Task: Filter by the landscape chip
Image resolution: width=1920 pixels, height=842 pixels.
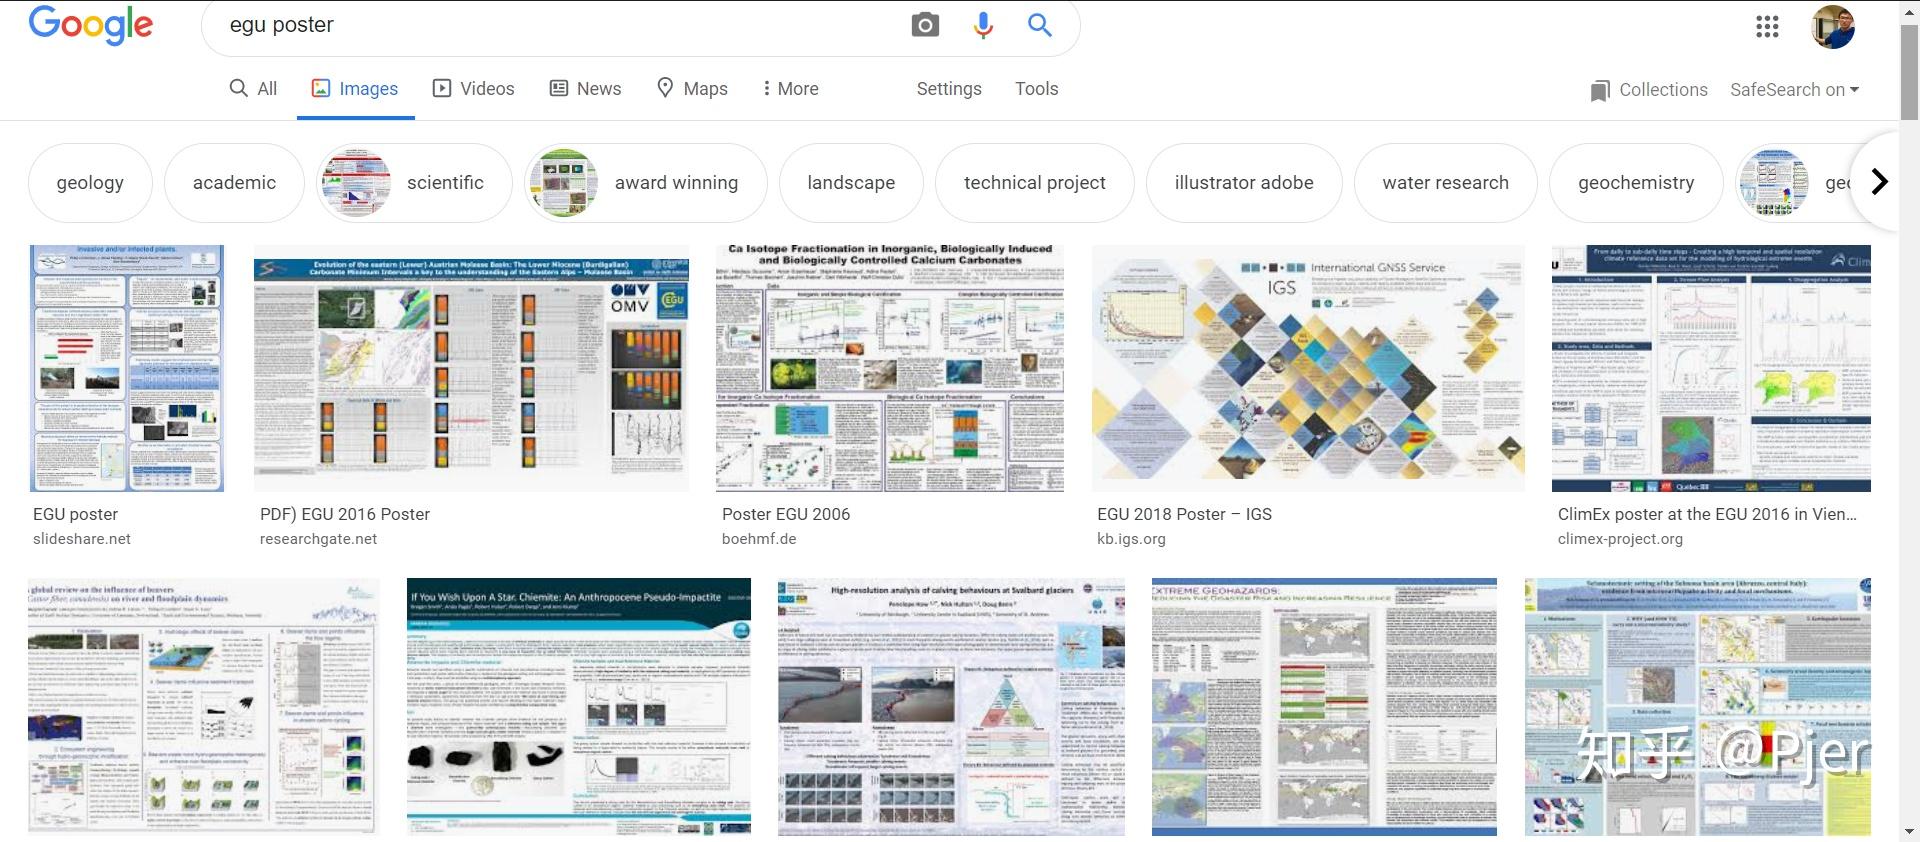Action: coord(851,182)
